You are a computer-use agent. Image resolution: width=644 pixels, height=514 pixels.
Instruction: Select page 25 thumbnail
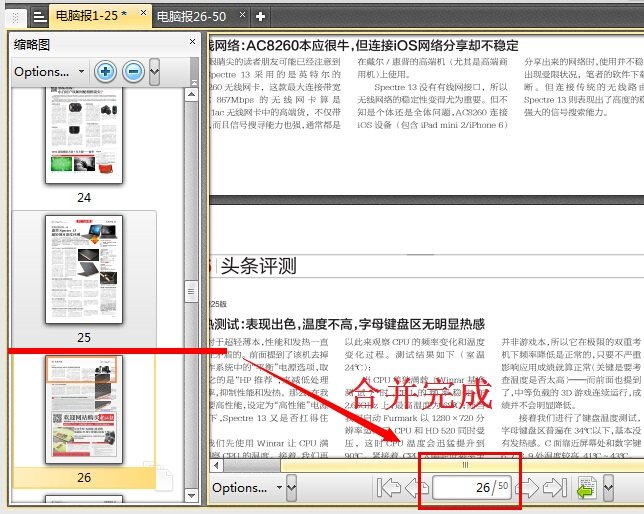click(84, 270)
